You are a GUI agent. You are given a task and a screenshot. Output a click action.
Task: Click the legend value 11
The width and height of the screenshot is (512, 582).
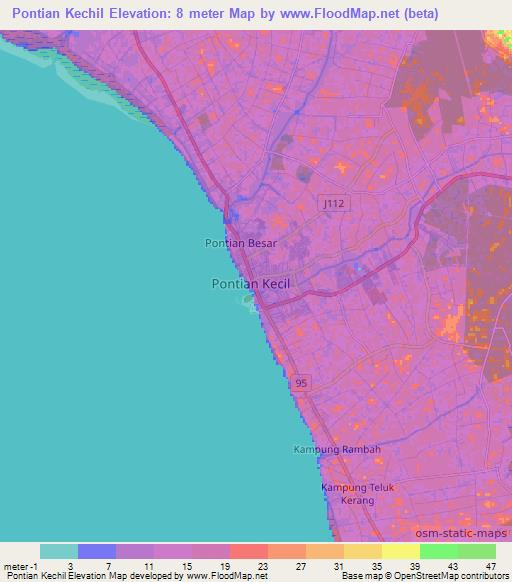coord(149,566)
